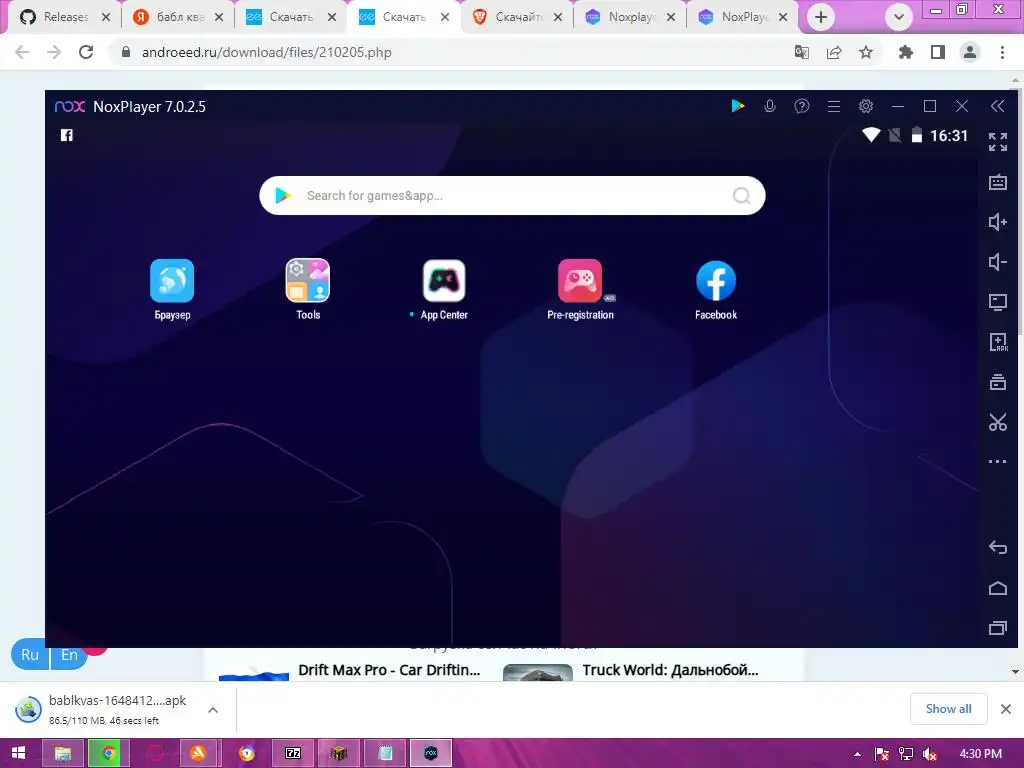Open NoxPlayer system settings gear
This screenshot has width=1024, height=768.
click(866, 106)
